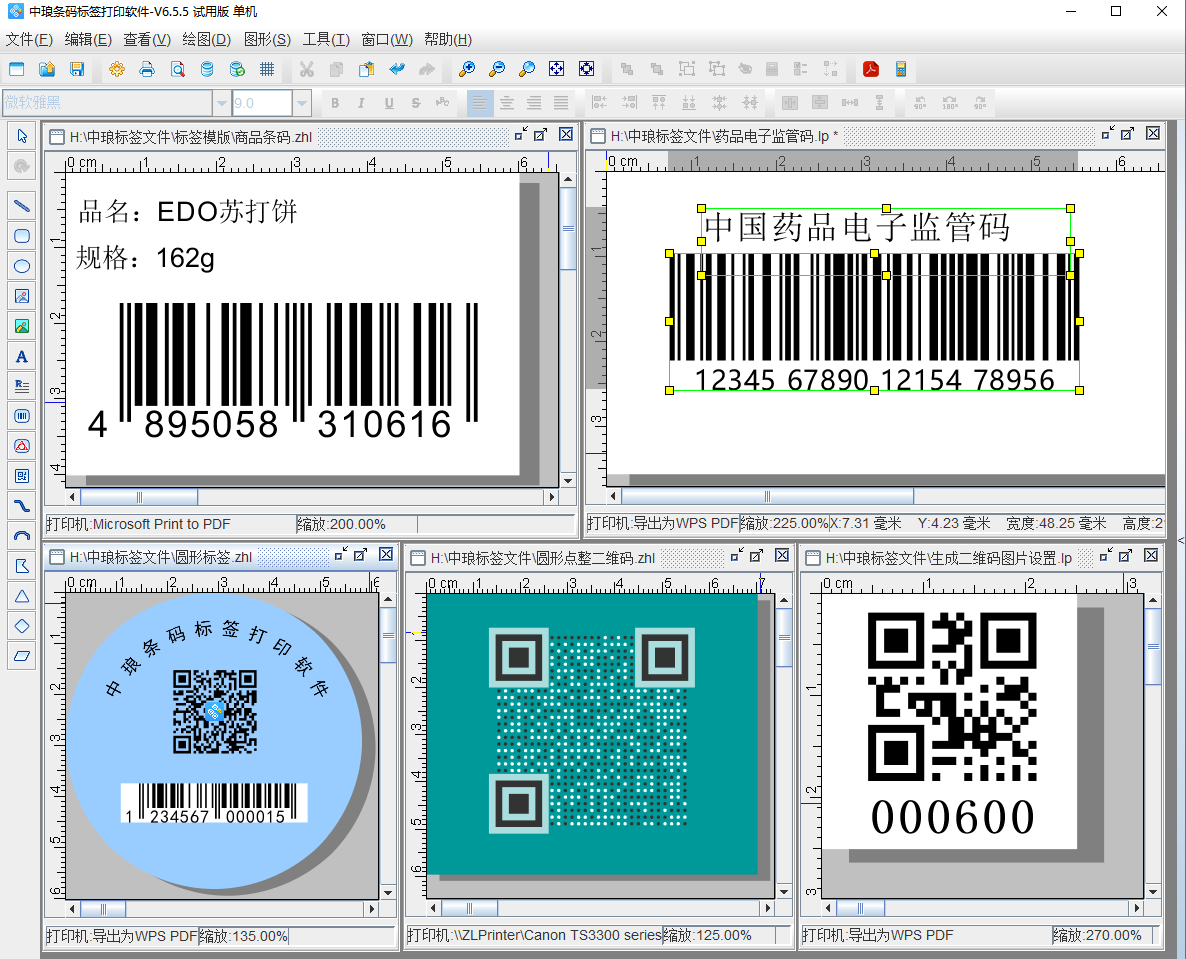Open the 绘图(D) menu

click(206, 40)
